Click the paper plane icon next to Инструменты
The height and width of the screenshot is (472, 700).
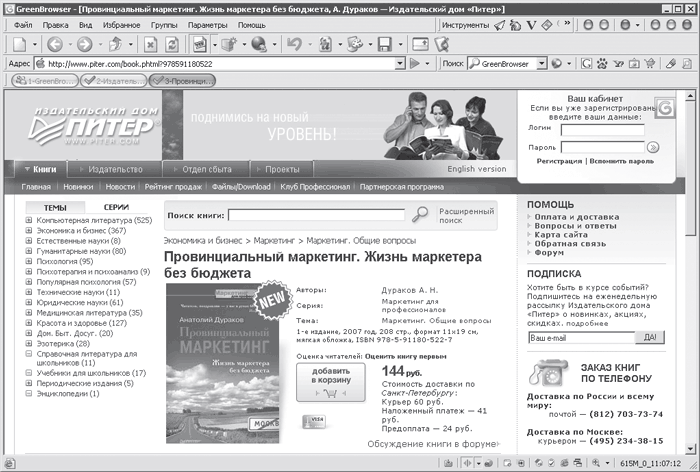[500, 25]
